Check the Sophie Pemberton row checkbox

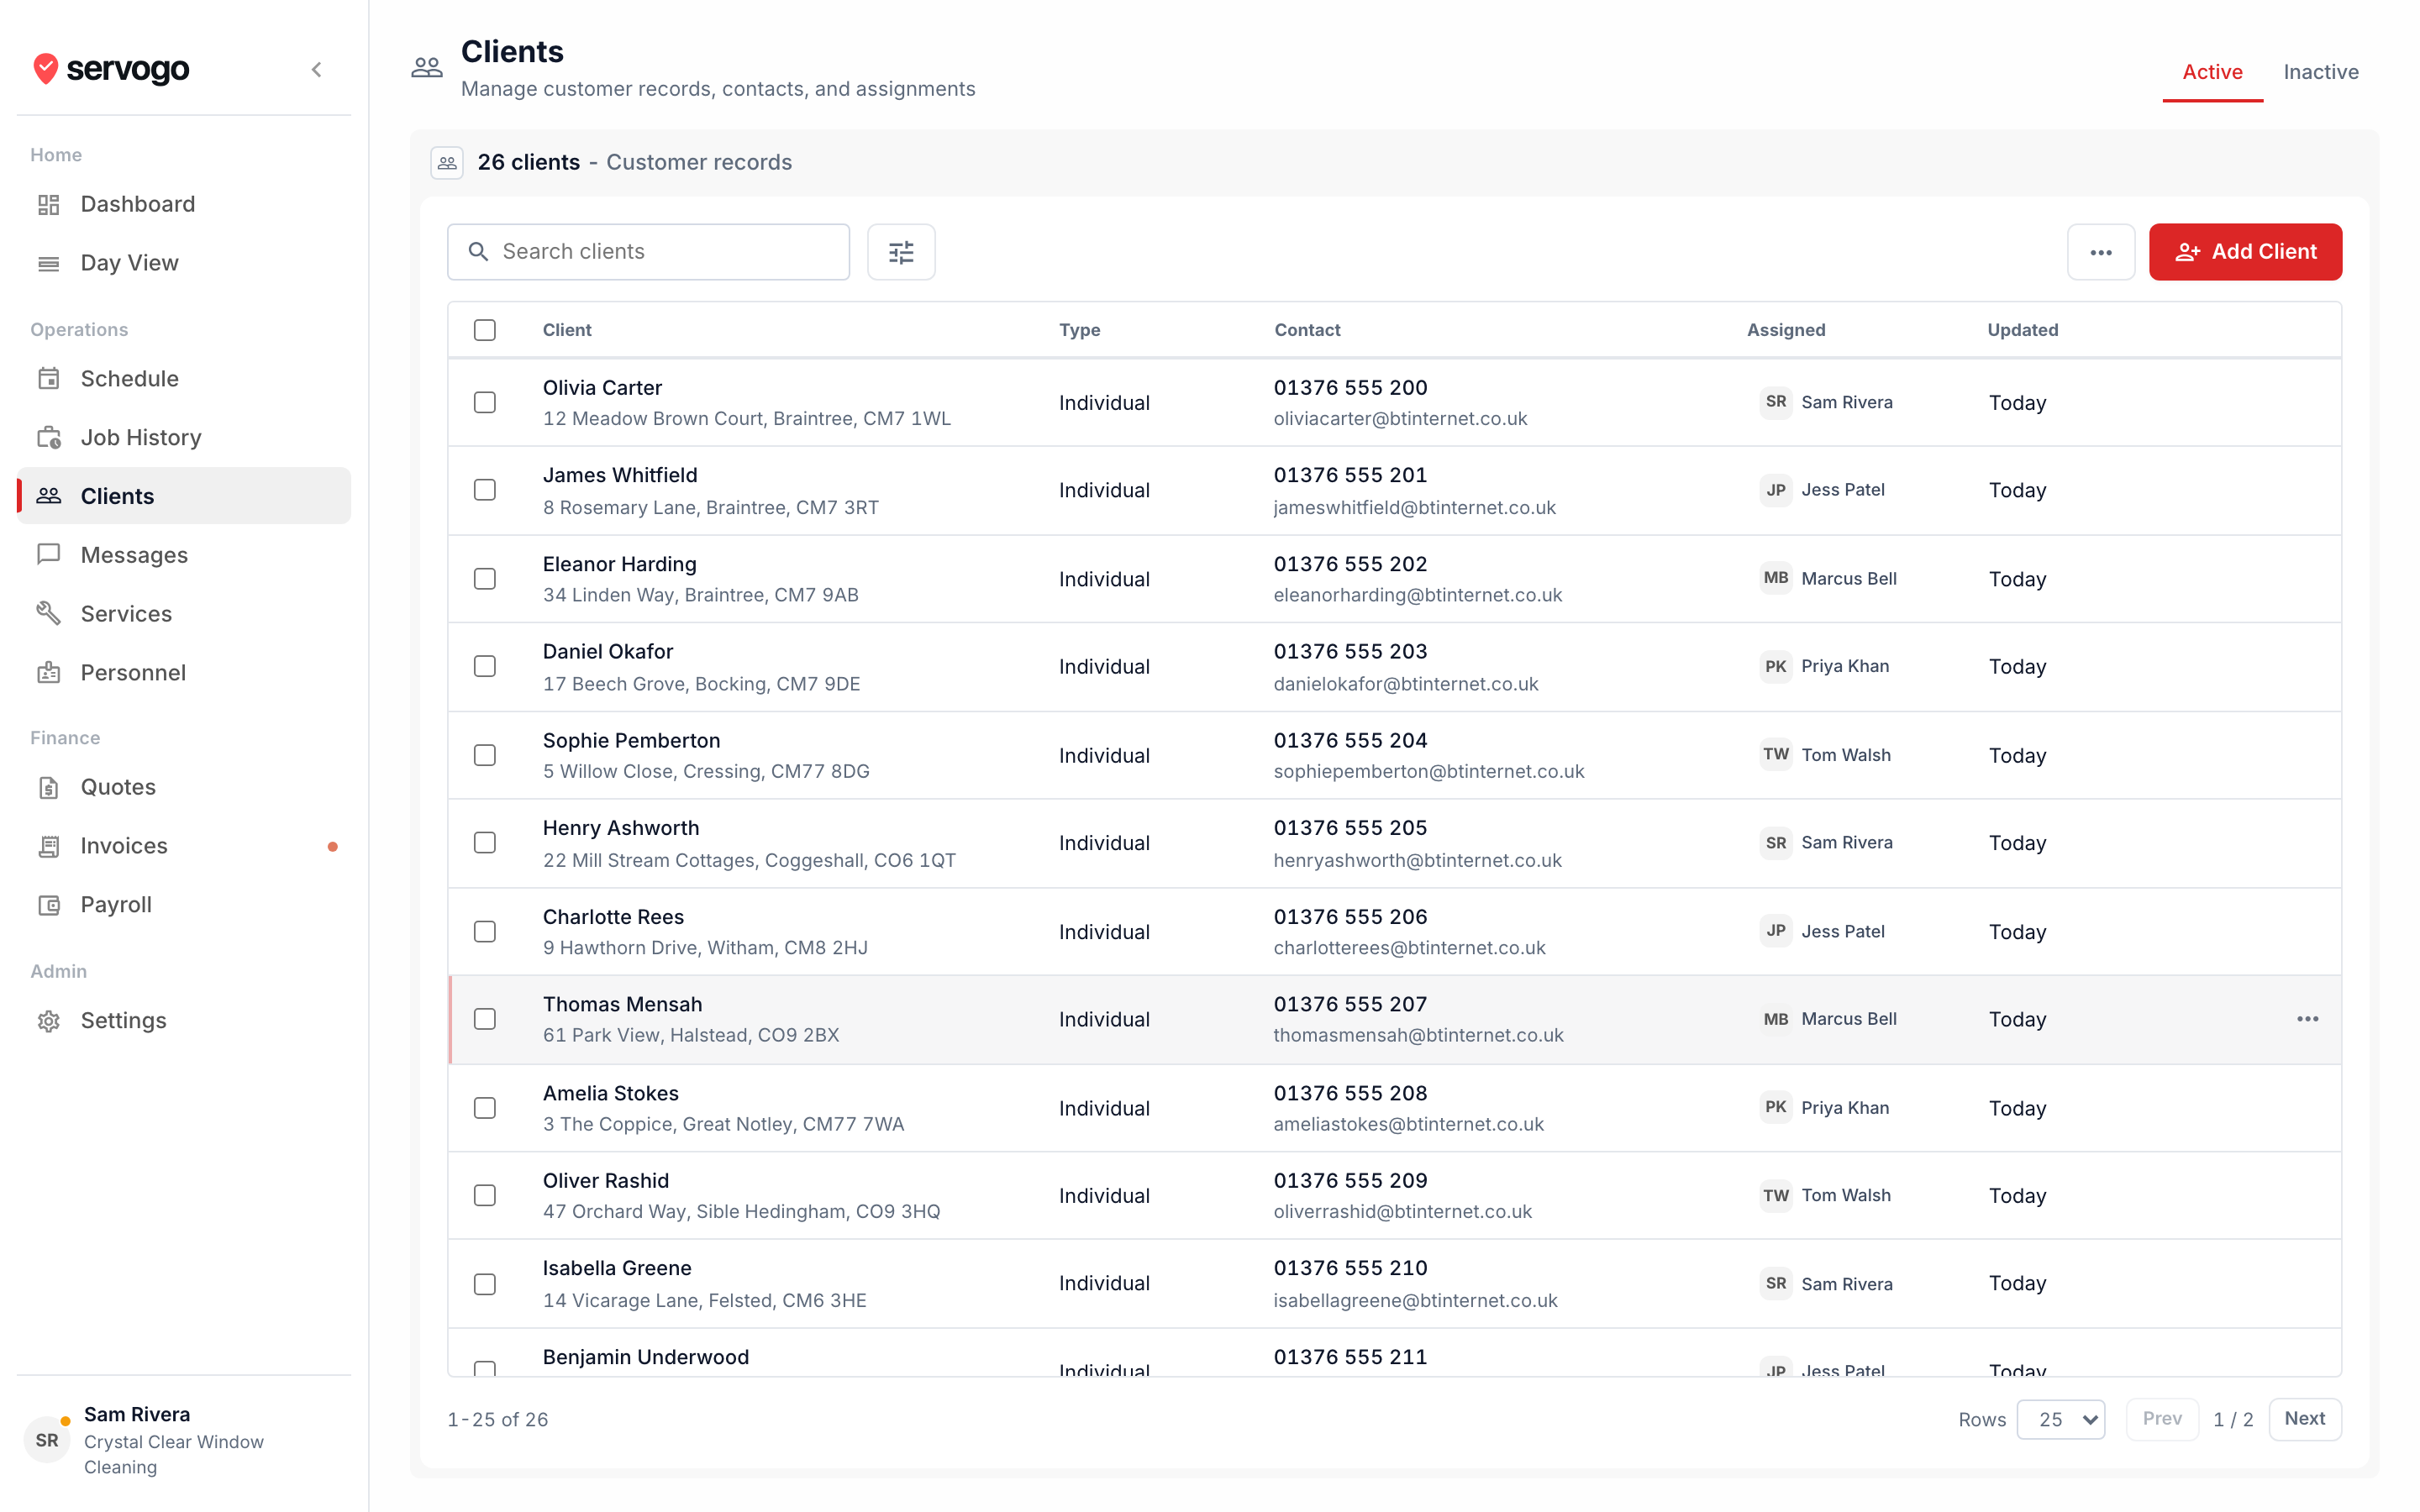pos(485,756)
